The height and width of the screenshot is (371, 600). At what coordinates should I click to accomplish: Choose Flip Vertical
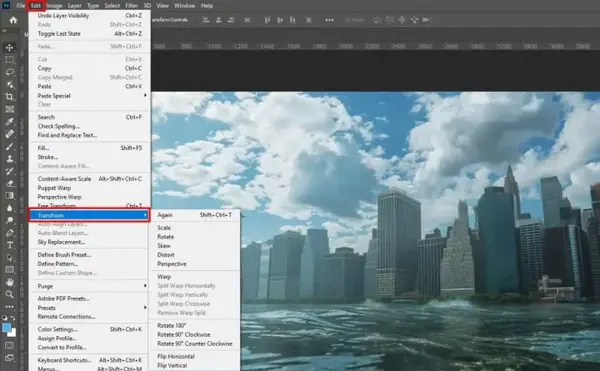[194, 366]
